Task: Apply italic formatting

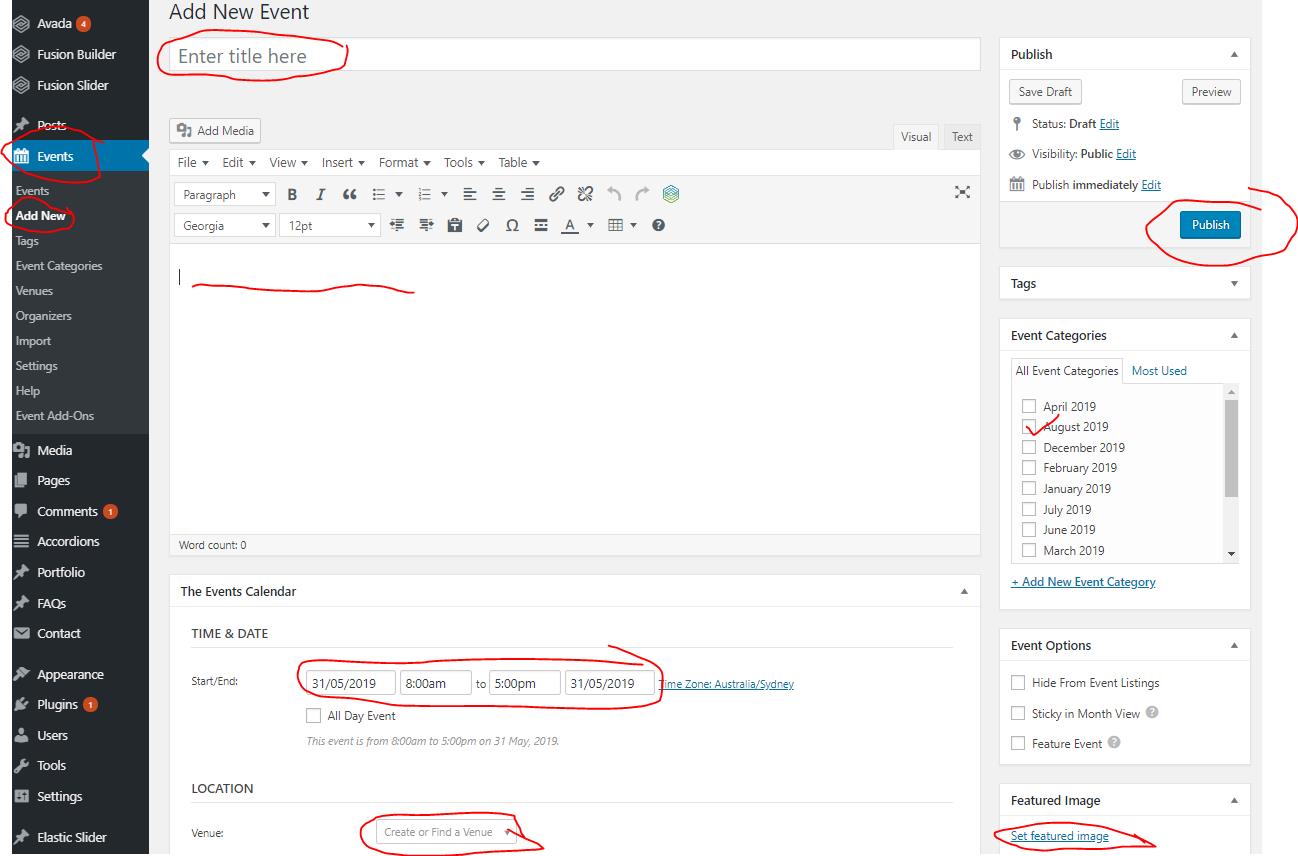Action: point(320,194)
